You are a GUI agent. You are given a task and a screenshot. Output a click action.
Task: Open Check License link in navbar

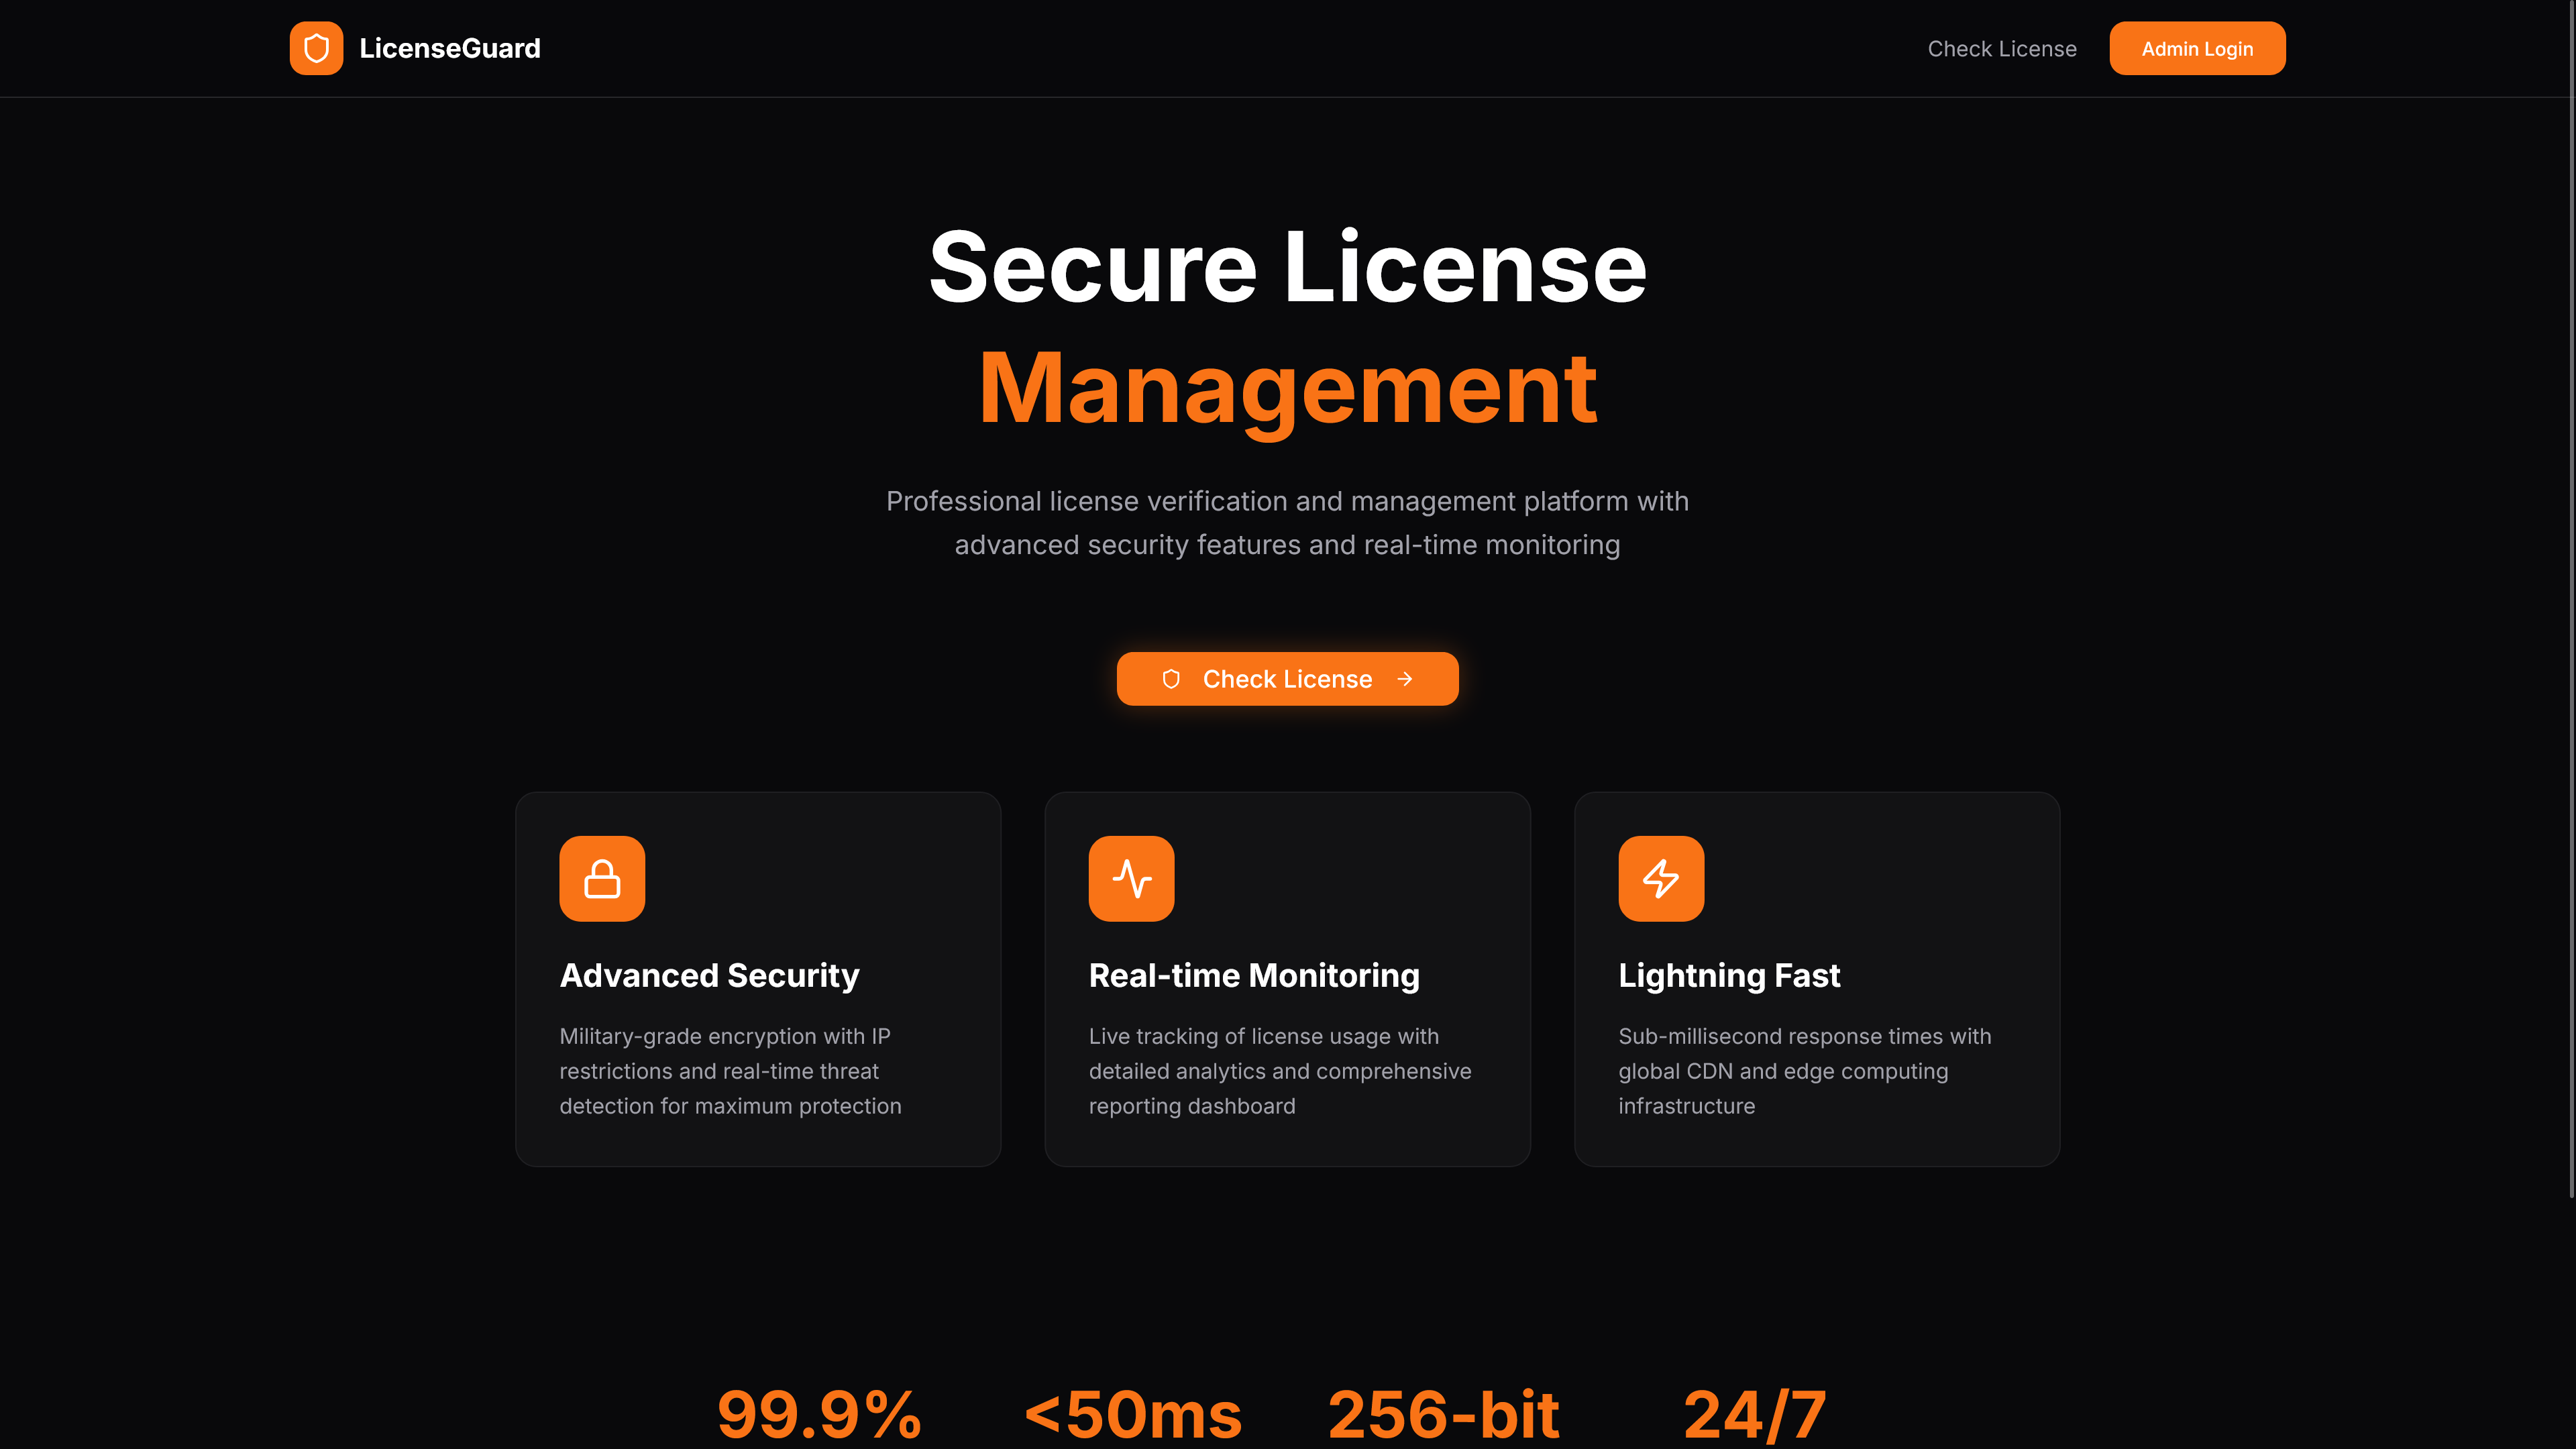click(x=2002, y=48)
